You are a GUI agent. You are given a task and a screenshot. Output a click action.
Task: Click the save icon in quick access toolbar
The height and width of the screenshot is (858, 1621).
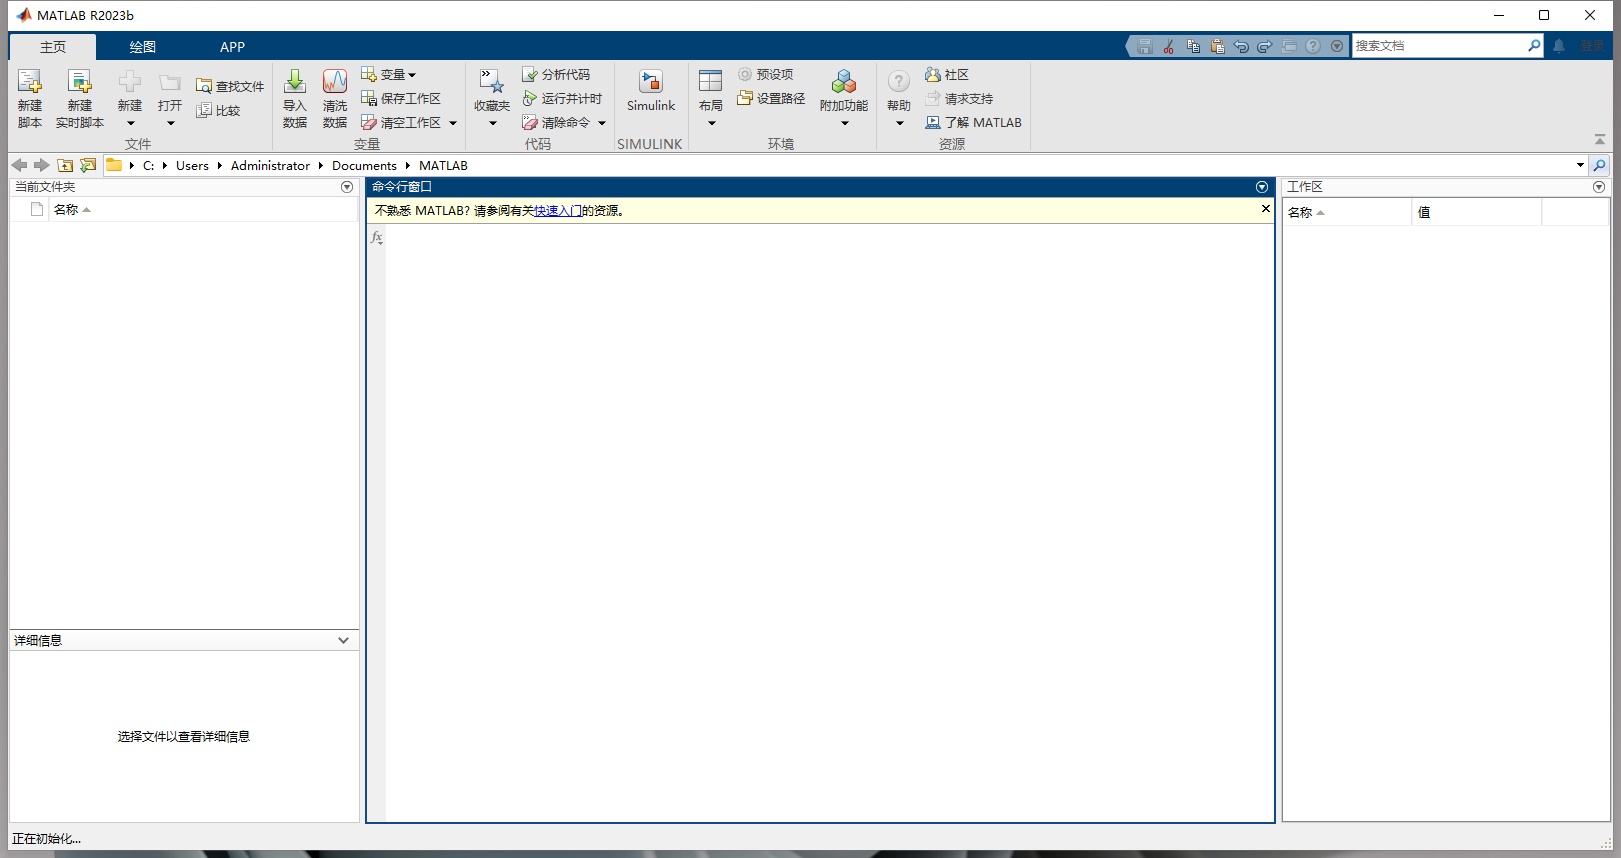pyautogui.click(x=1145, y=46)
